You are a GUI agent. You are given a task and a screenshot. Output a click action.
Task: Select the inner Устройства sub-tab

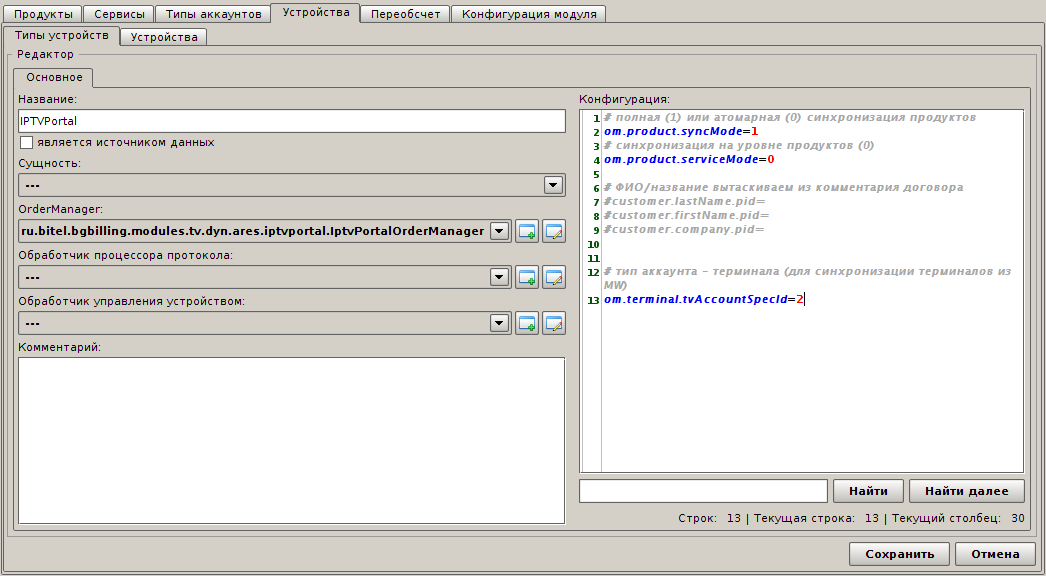tap(164, 37)
